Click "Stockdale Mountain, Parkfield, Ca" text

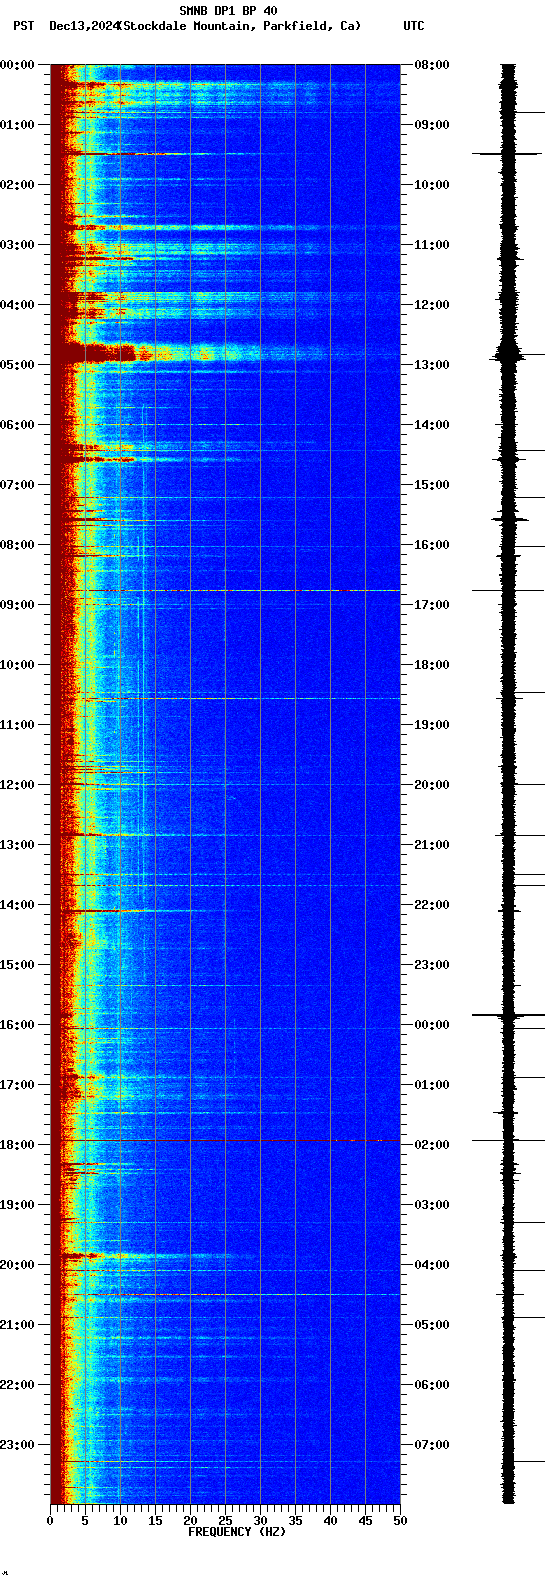[x=239, y=26]
